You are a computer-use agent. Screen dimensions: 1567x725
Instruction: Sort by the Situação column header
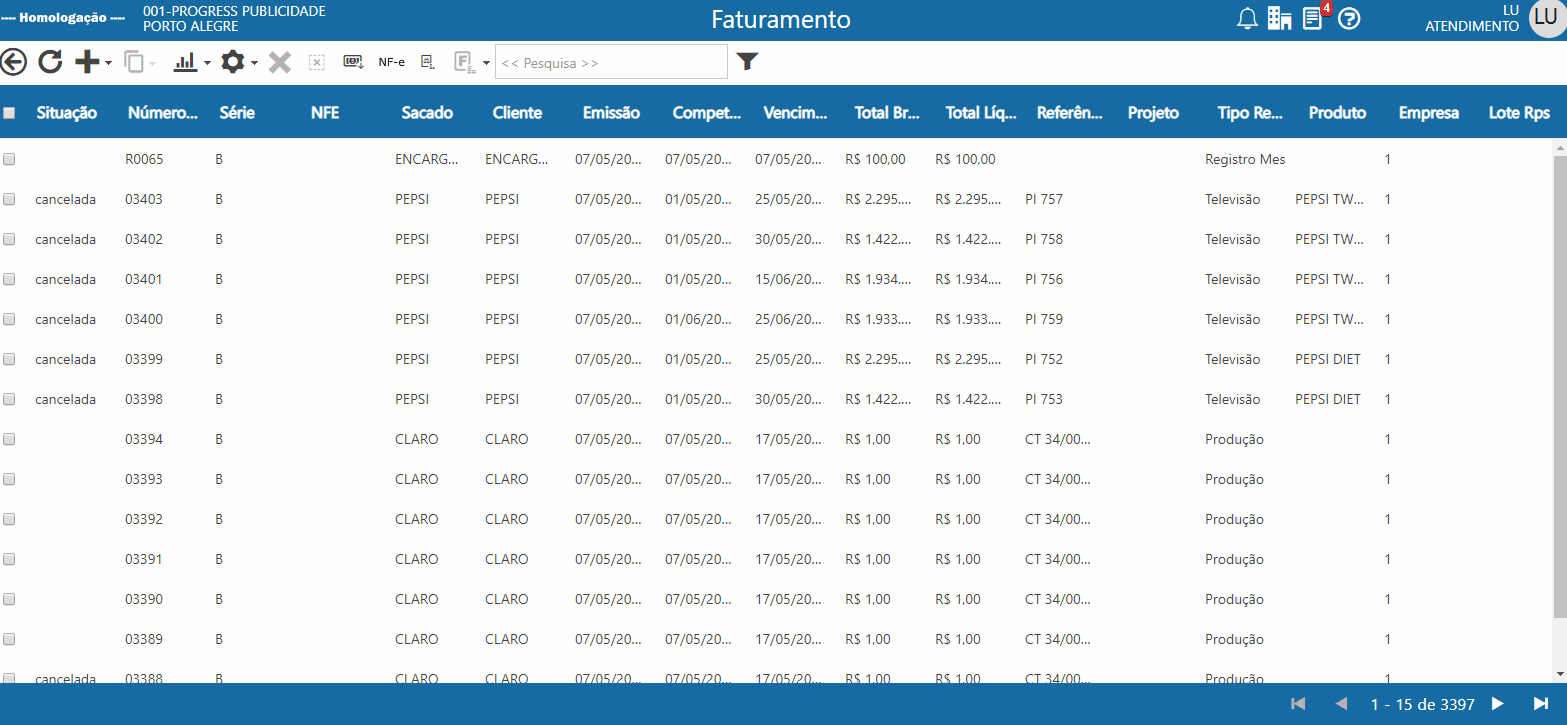coord(67,113)
